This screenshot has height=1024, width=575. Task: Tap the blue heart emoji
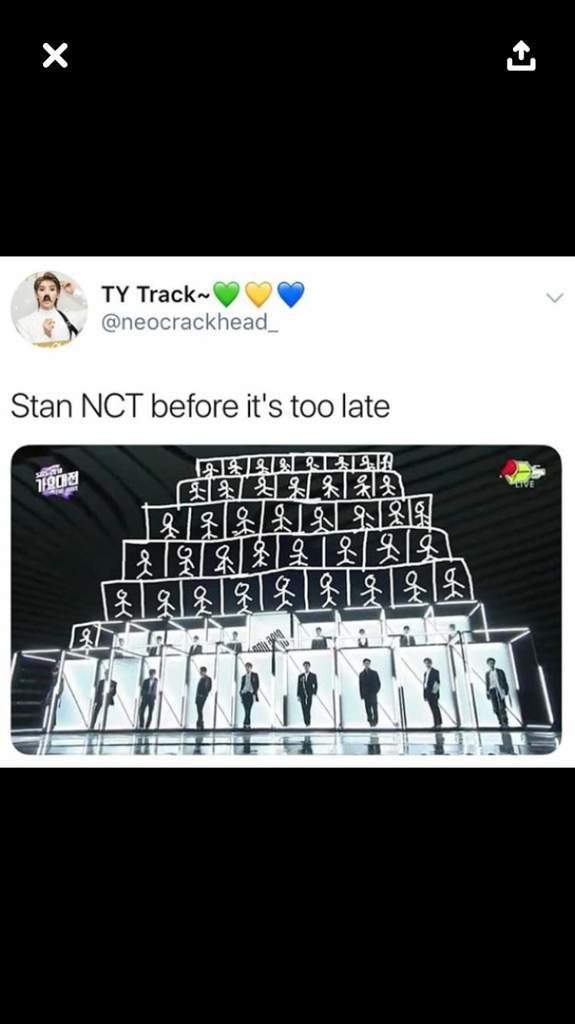(291, 295)
